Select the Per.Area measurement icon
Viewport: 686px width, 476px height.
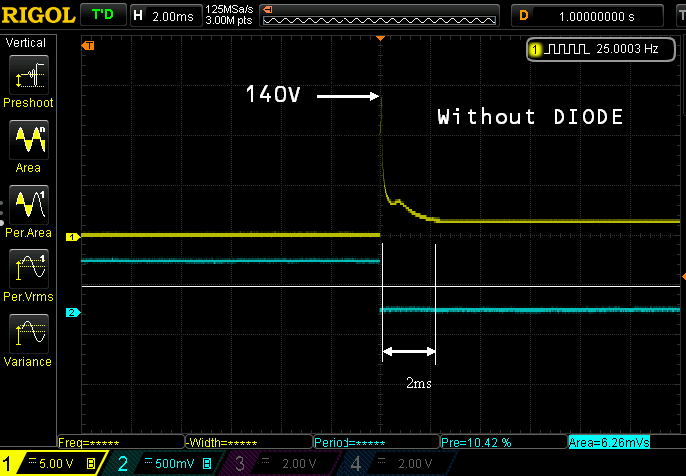[28, 204]
